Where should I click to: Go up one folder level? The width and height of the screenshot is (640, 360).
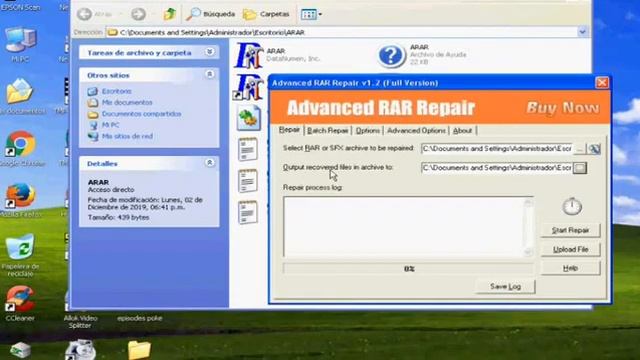coord(170,14)
